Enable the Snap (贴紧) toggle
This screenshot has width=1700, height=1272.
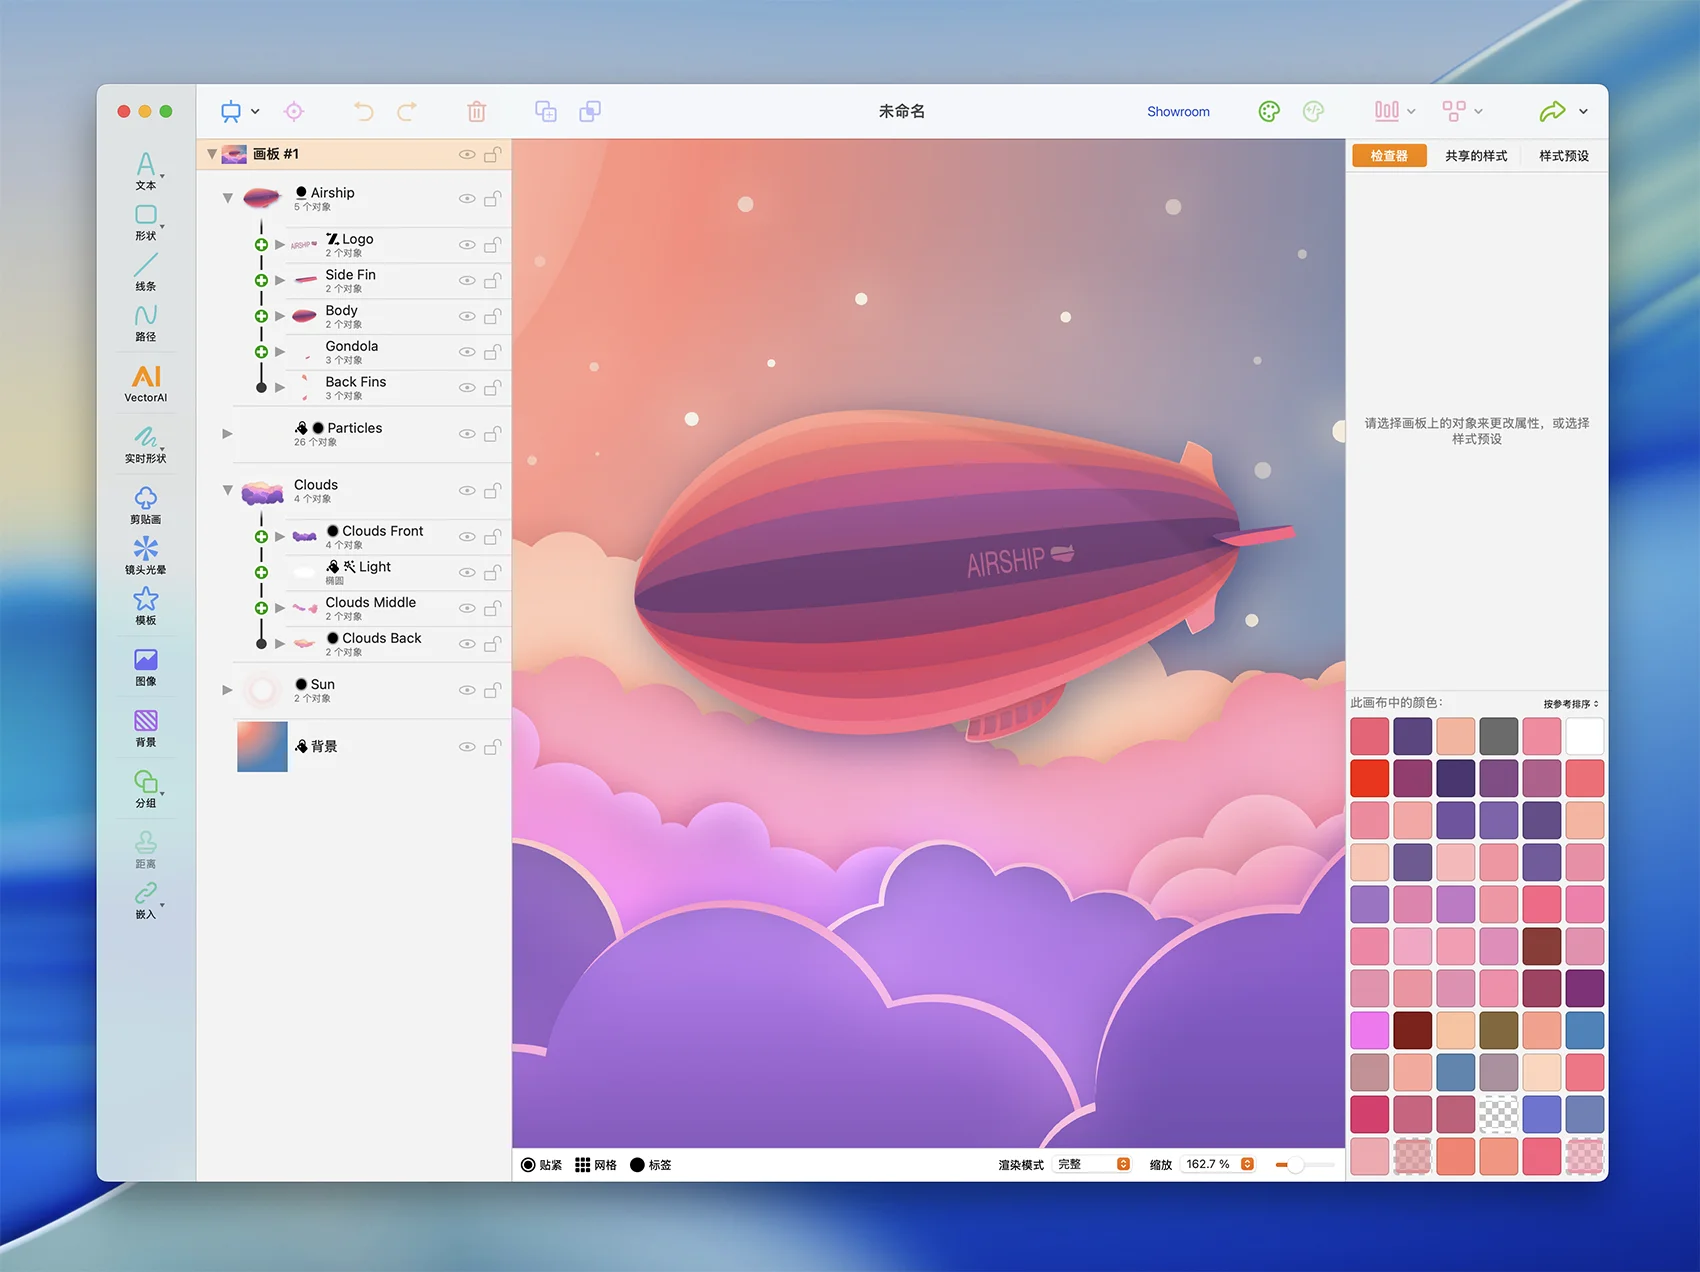(x=529, y=1165)
